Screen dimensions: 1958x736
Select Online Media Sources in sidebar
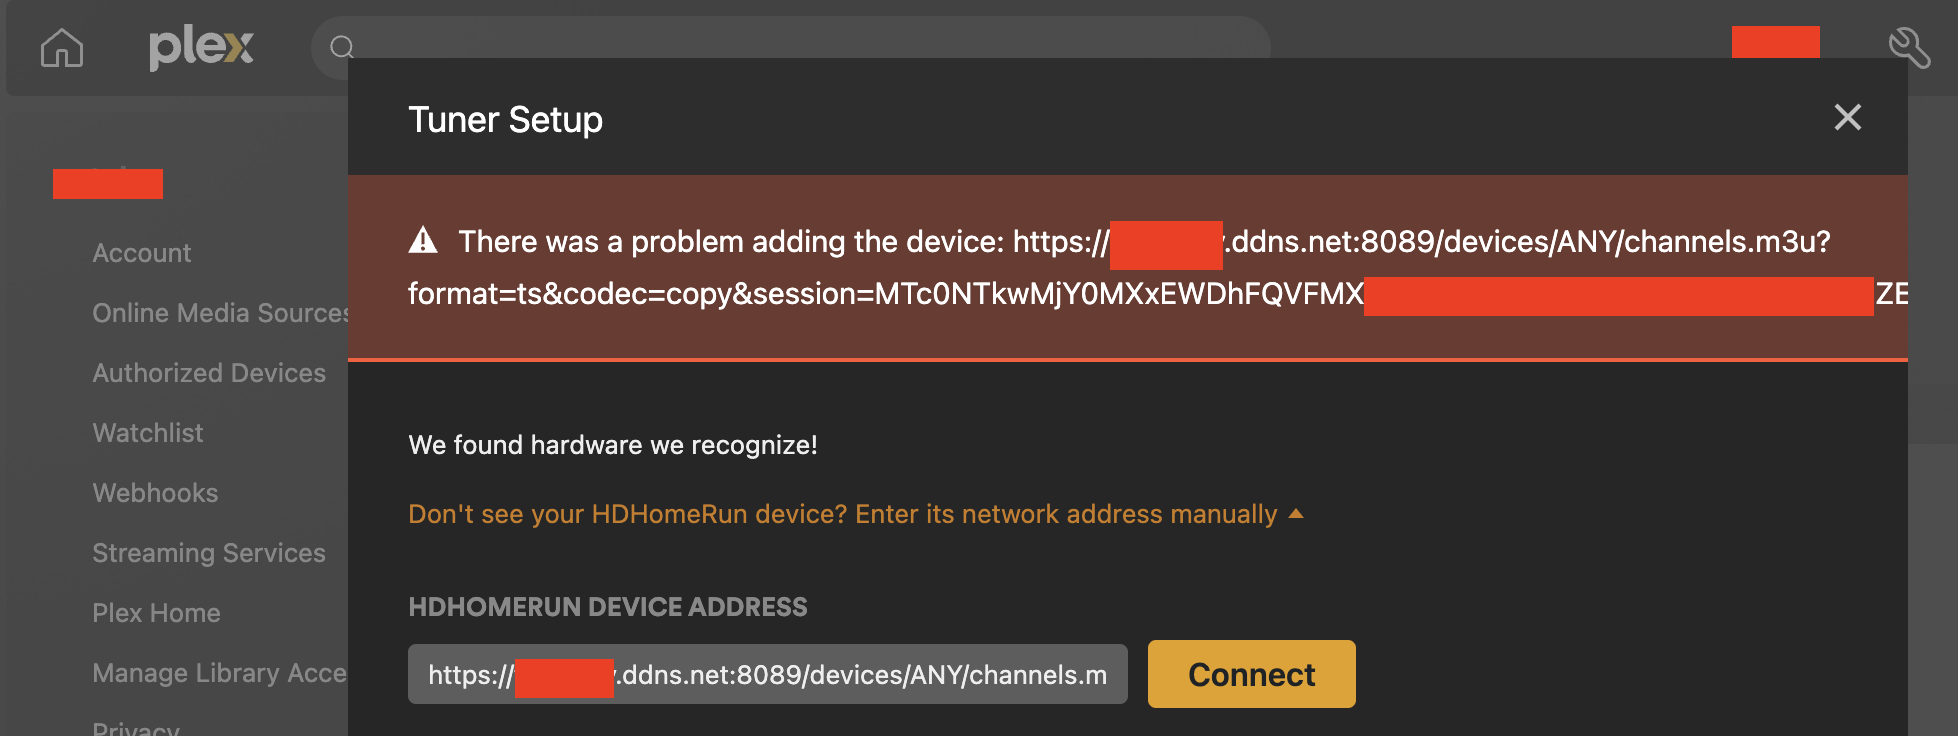coord(220,313)
